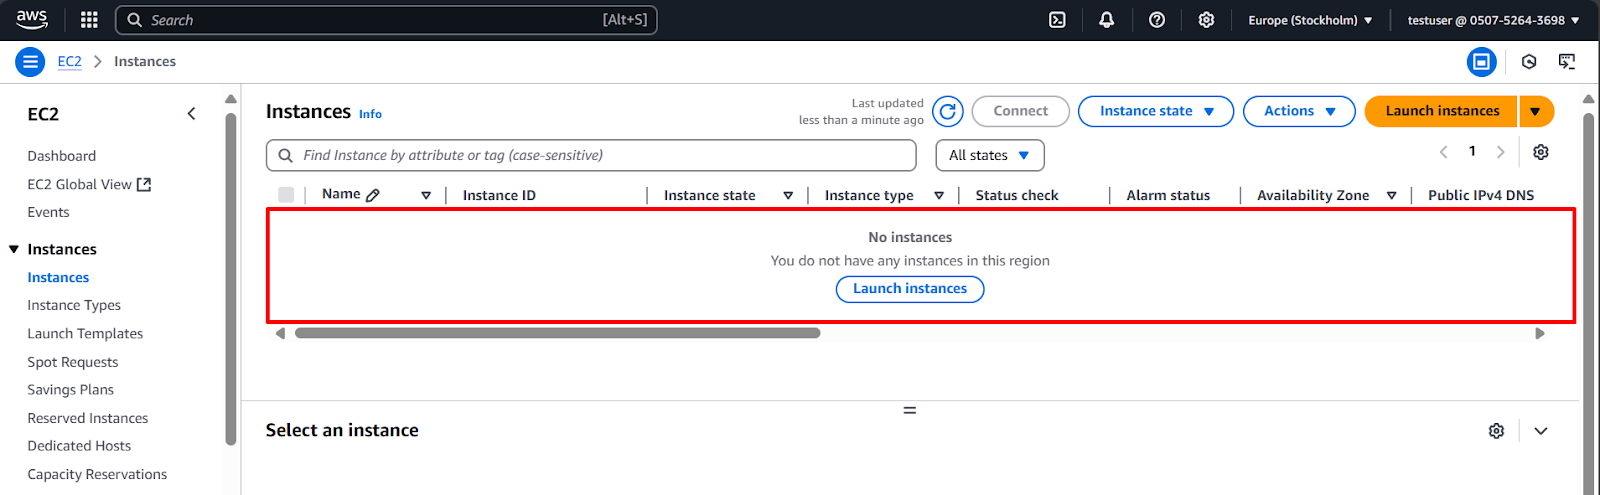Open Spot Requests in the sidebar
1600x495 pixels.
click(73, 362)
